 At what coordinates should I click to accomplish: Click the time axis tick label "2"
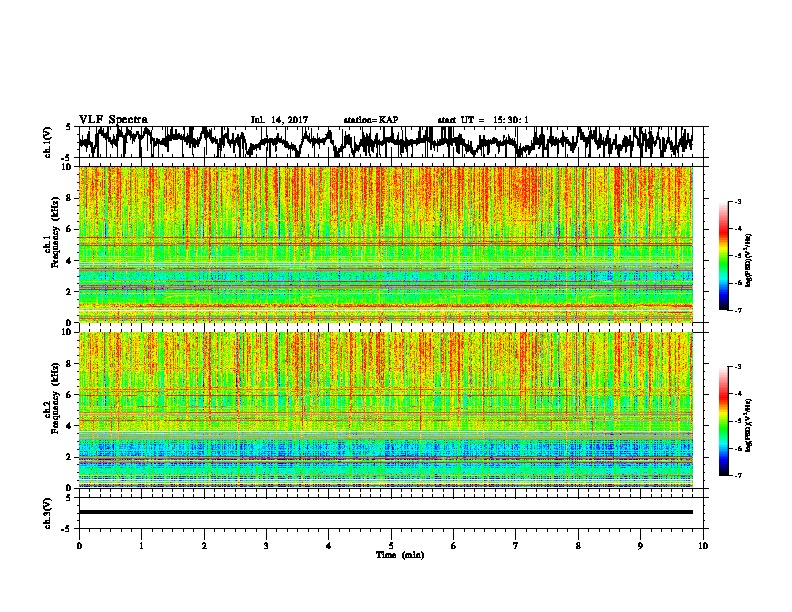click(204, 546)
